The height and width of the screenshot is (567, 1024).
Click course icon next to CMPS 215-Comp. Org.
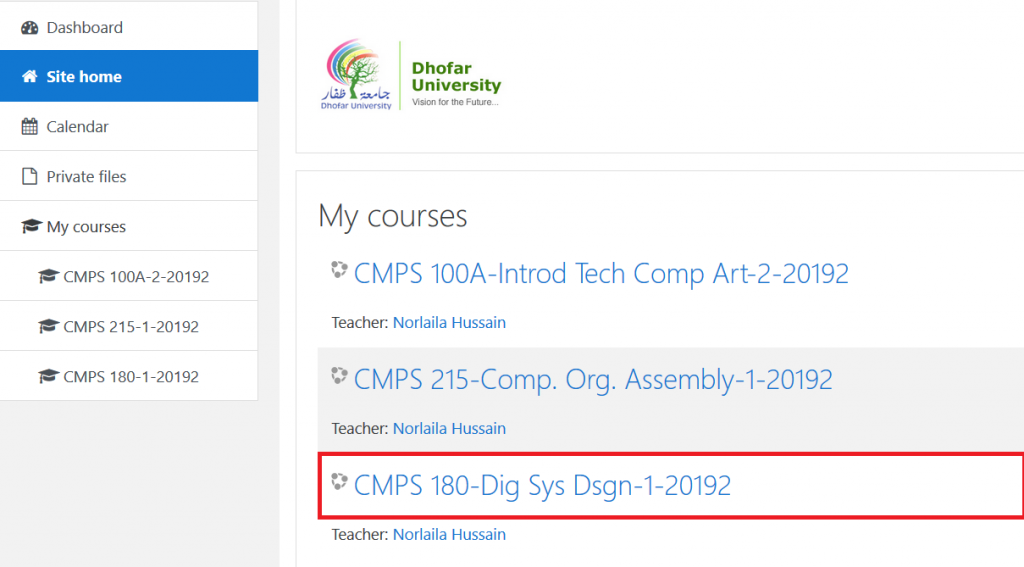click(339, 376)
